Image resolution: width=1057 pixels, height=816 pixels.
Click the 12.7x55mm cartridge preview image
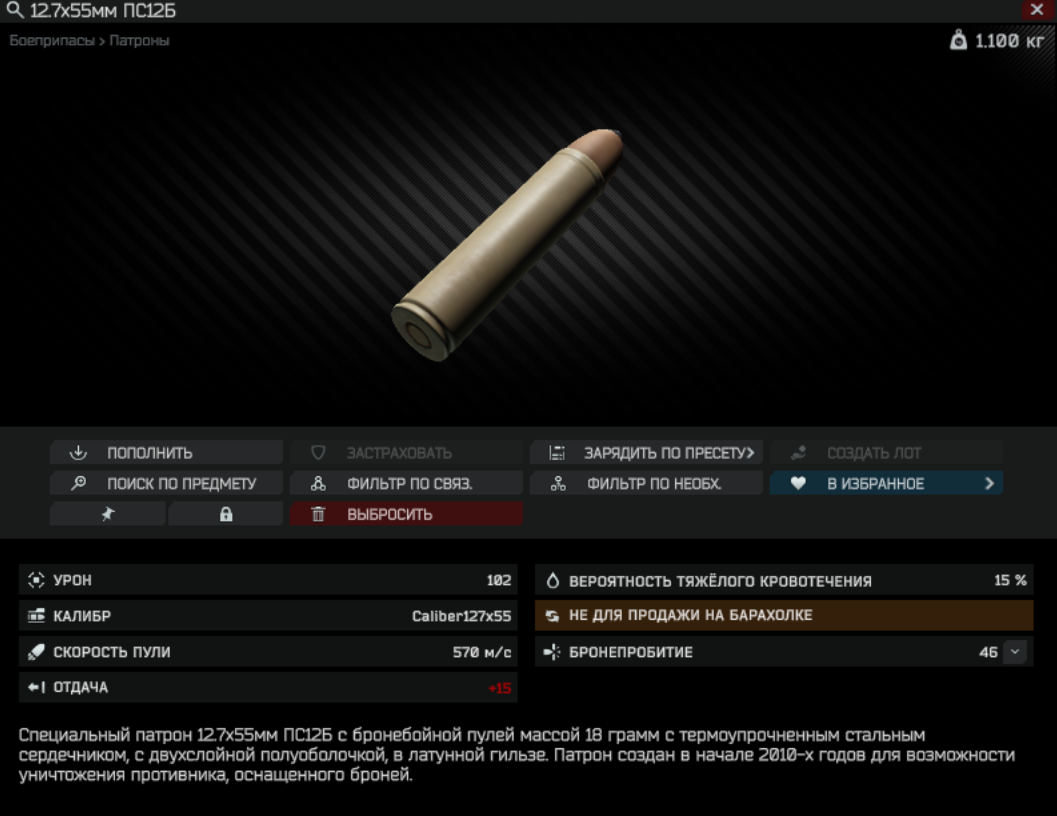pos(507,244)
